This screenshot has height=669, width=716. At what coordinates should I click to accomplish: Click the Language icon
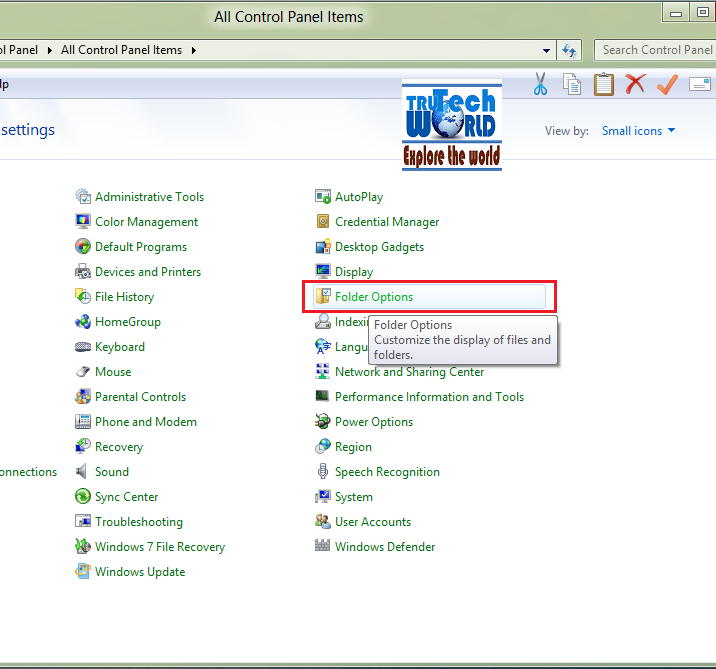tap(323, 346)
